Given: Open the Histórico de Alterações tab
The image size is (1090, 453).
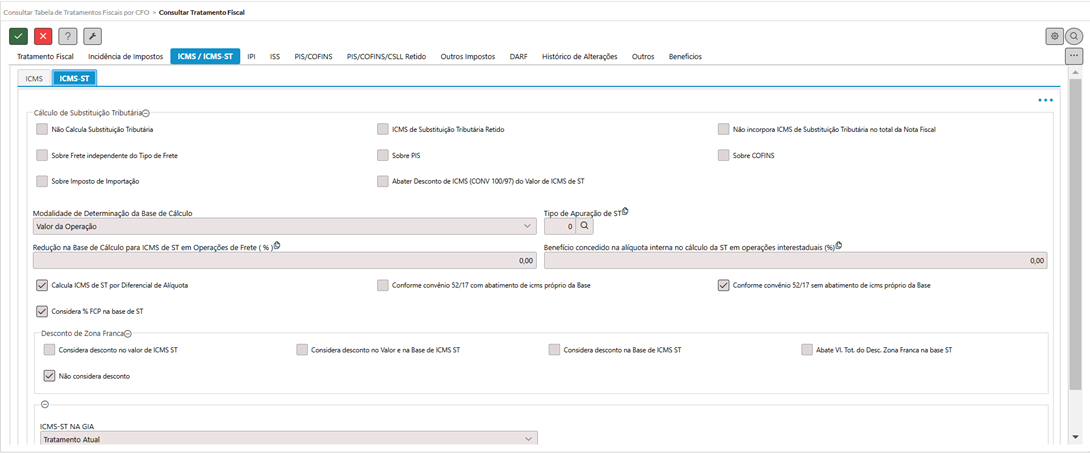Looking at the screenshot, I should click(579, 57).
